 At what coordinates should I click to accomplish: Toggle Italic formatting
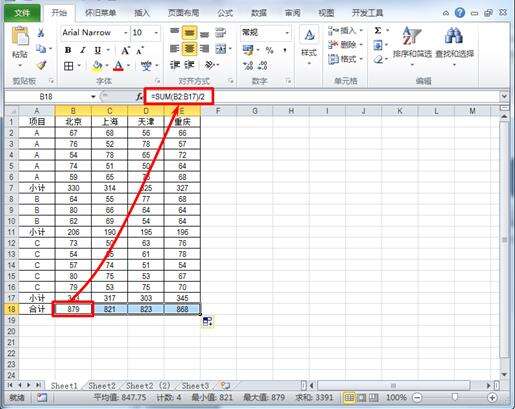pos(83,50)
